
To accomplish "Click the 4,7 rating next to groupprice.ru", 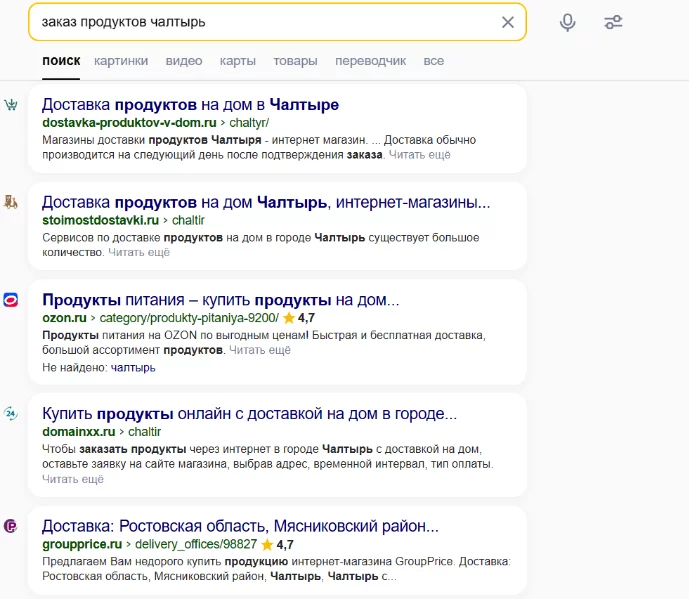I will [285, 545].
